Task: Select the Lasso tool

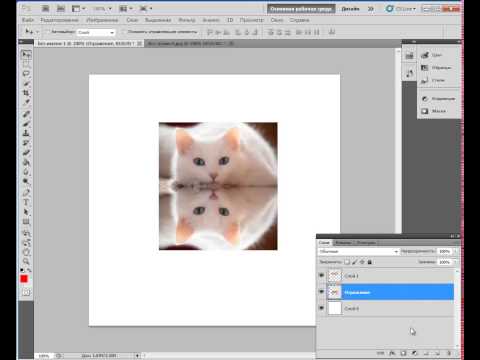Action: 26,73
